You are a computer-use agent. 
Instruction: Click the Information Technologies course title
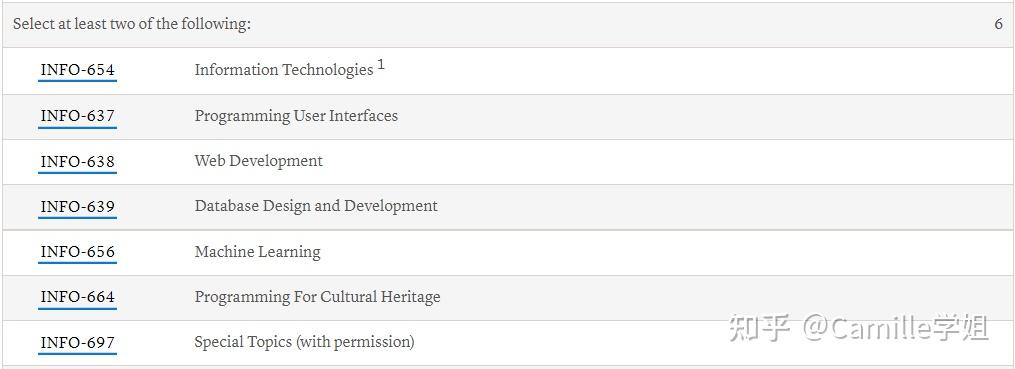pos(284,70)
